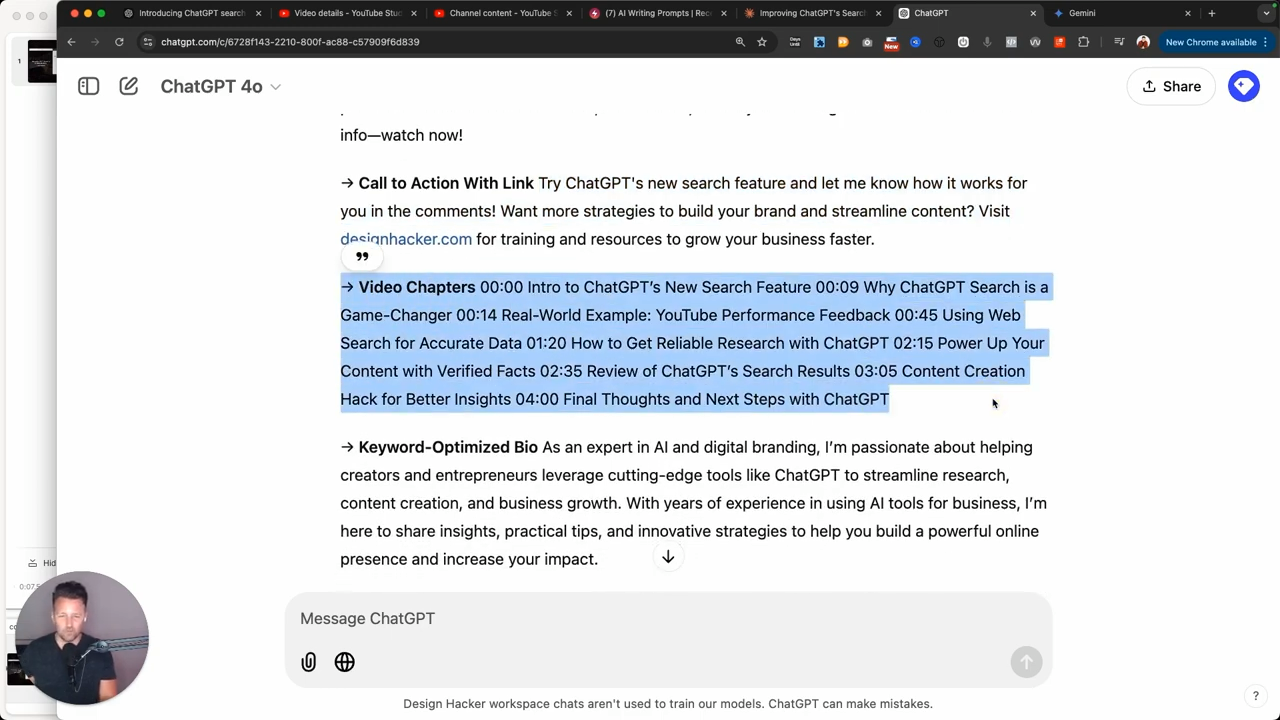Open the designhacker.com link
This screenshot has width=1280, height=720.
click(406, 240)
